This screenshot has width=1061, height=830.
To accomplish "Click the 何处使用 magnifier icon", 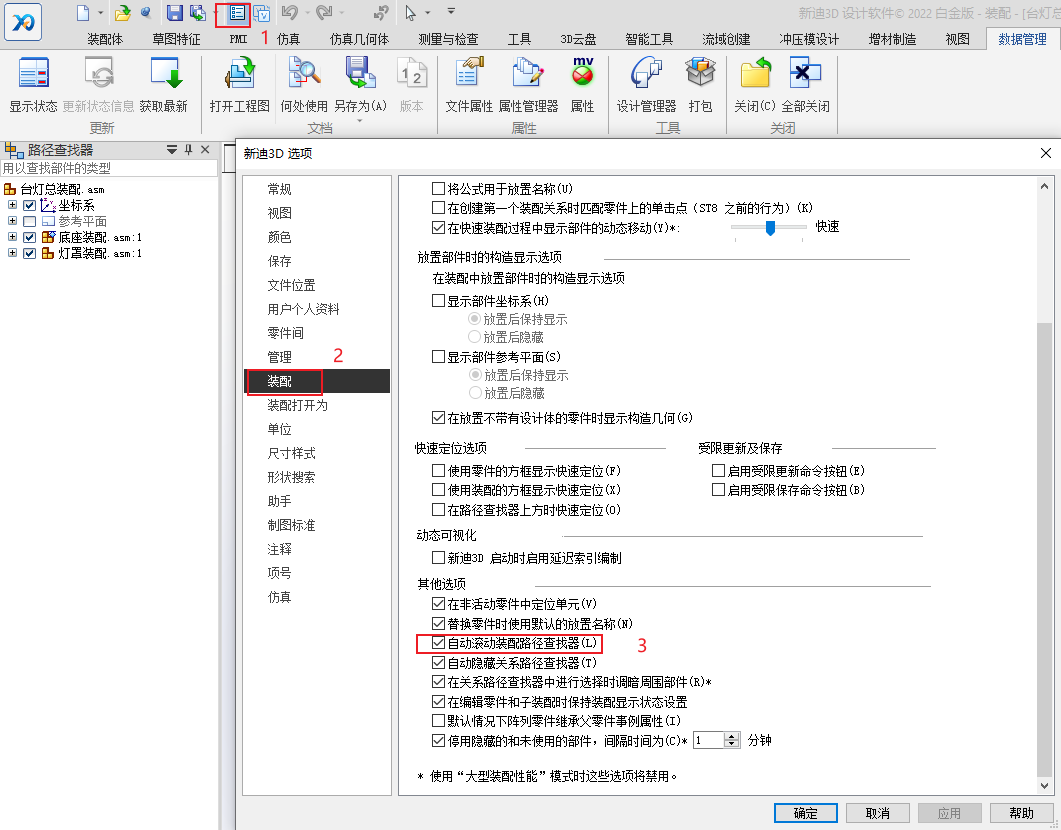I will pos(304,73).
